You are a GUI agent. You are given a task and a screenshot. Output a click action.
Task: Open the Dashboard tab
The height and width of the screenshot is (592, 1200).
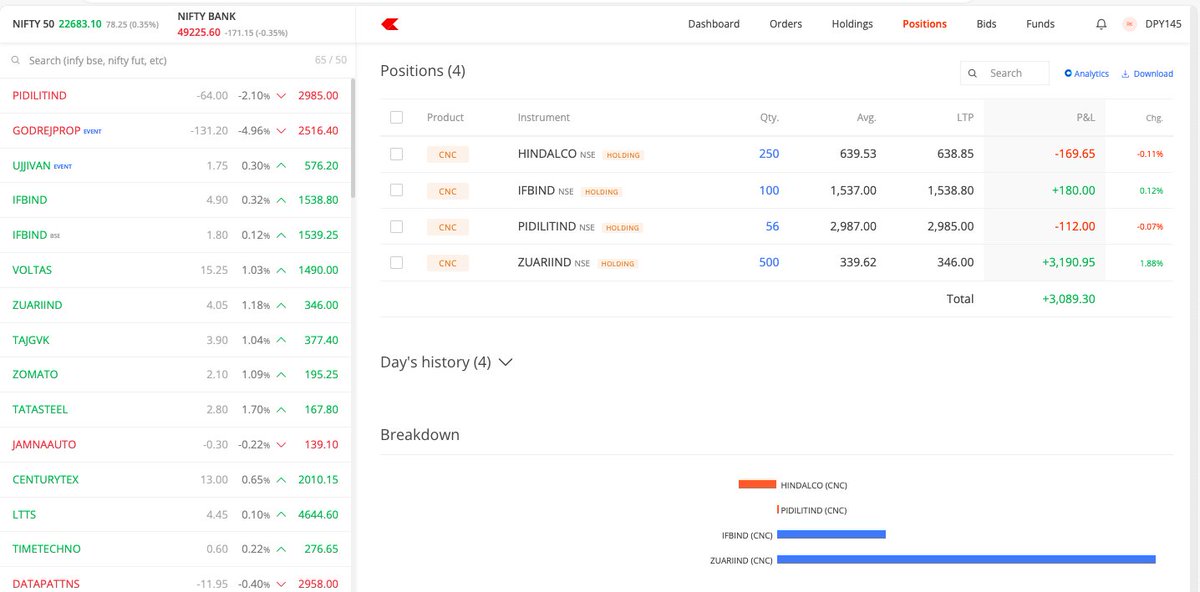coord(714,24)
